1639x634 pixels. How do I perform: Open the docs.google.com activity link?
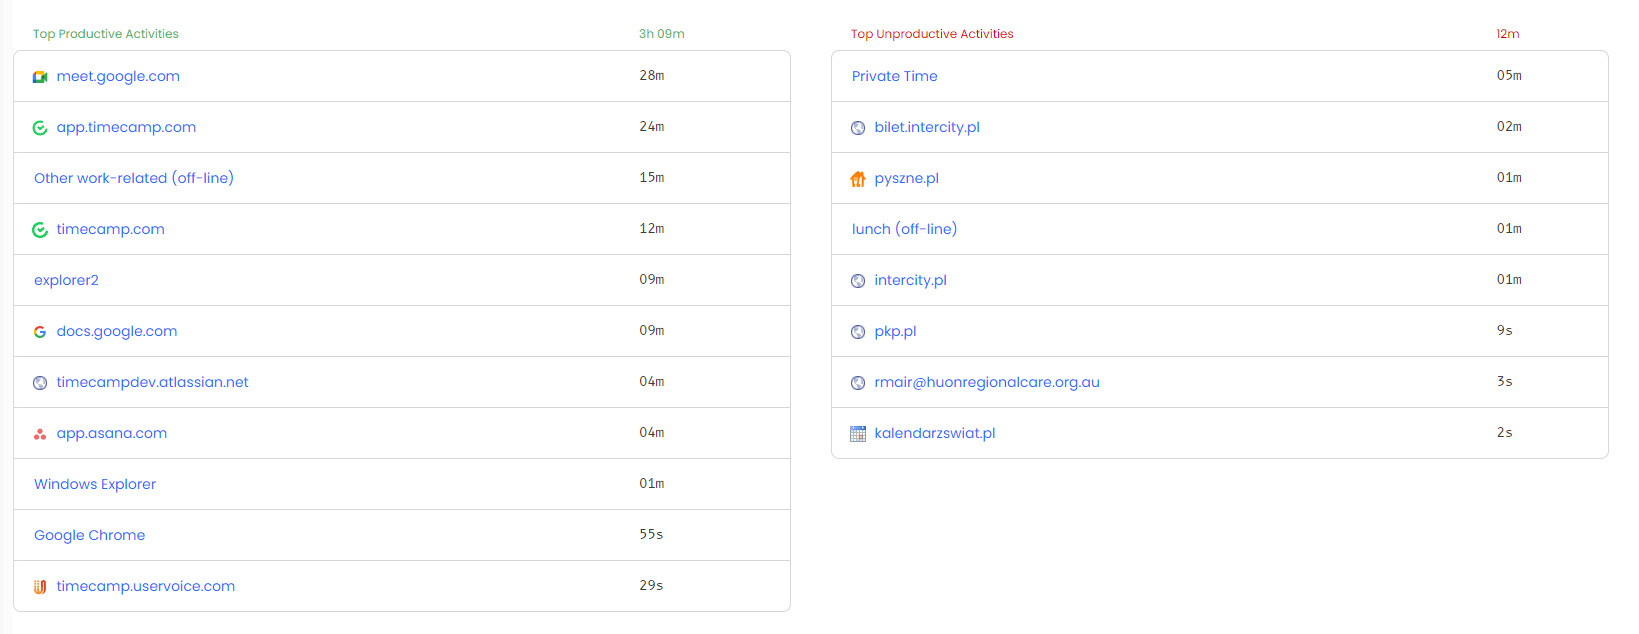117,331
